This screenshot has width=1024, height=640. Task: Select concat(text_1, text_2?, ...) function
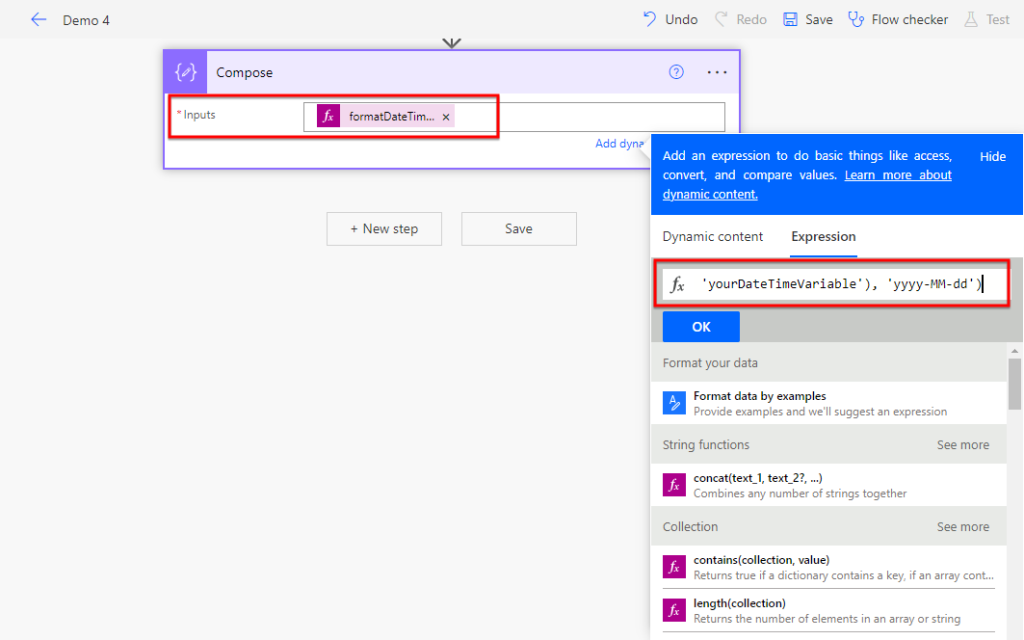click(829, 485)
